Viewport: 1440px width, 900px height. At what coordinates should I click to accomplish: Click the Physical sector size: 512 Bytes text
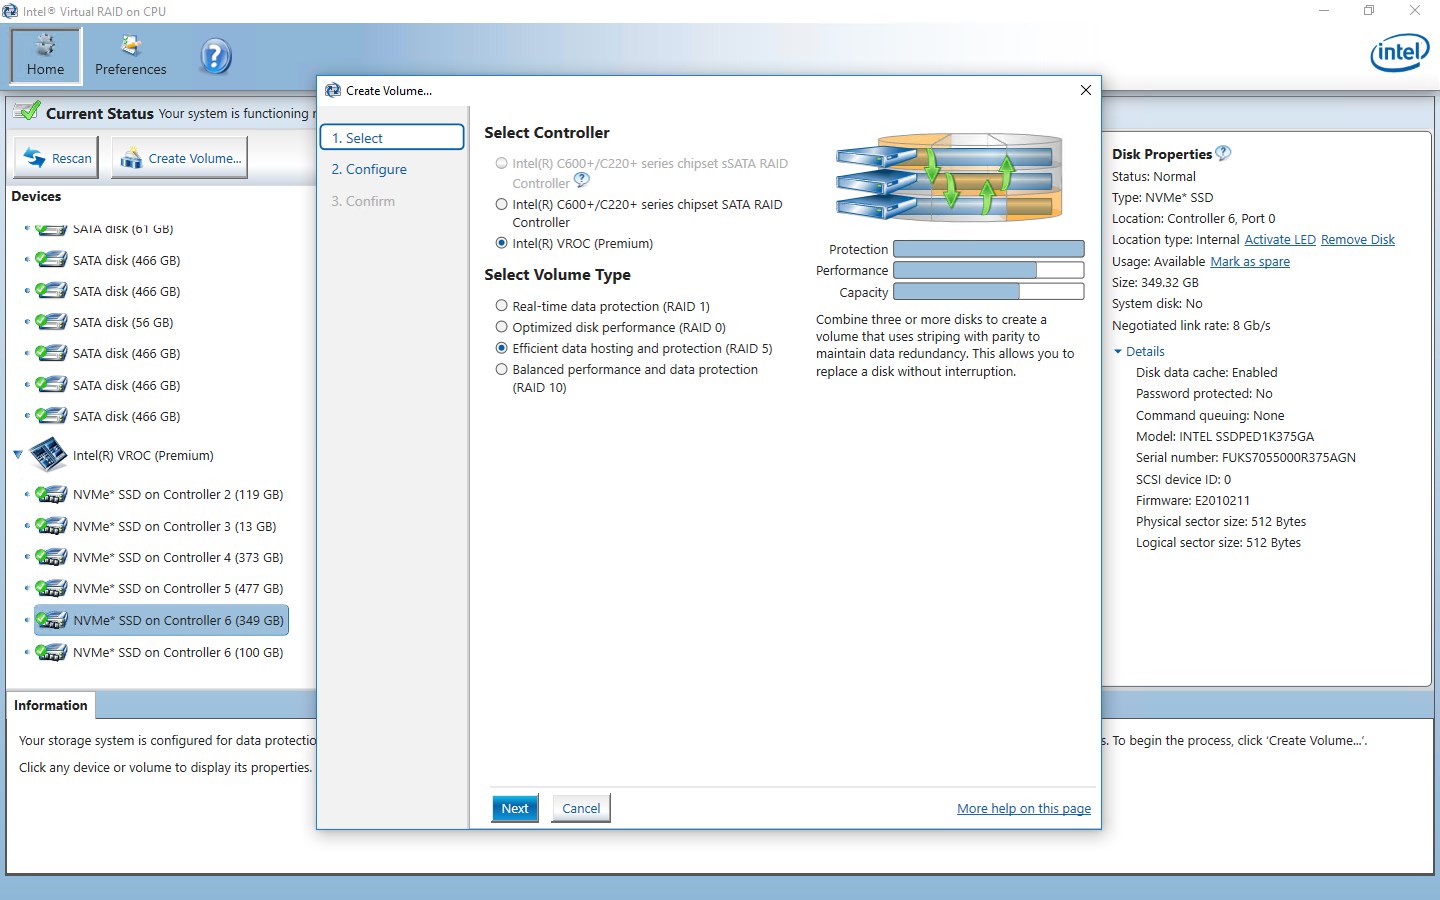[x=1221, y=522]
